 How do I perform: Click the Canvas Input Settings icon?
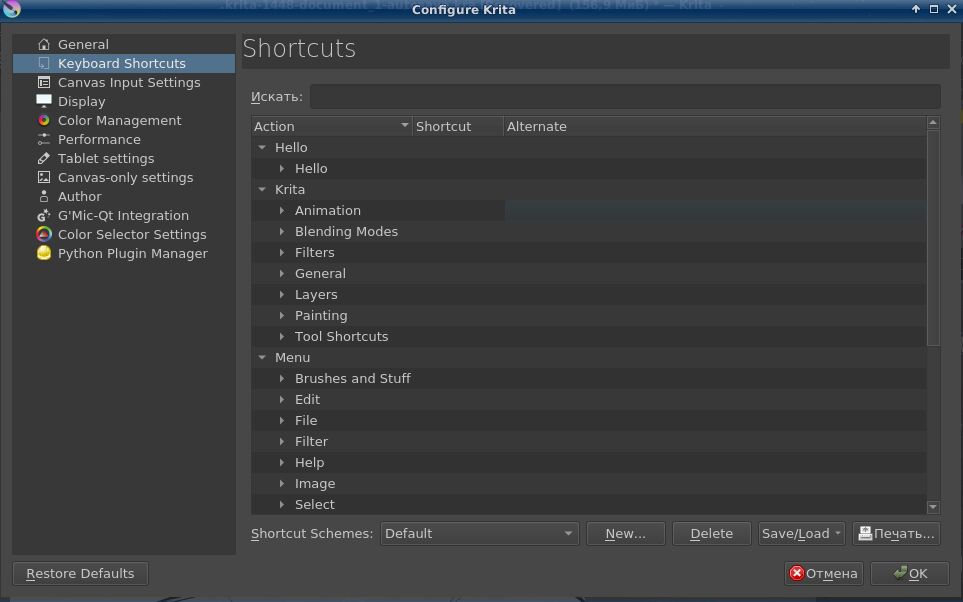click(44, 82)
